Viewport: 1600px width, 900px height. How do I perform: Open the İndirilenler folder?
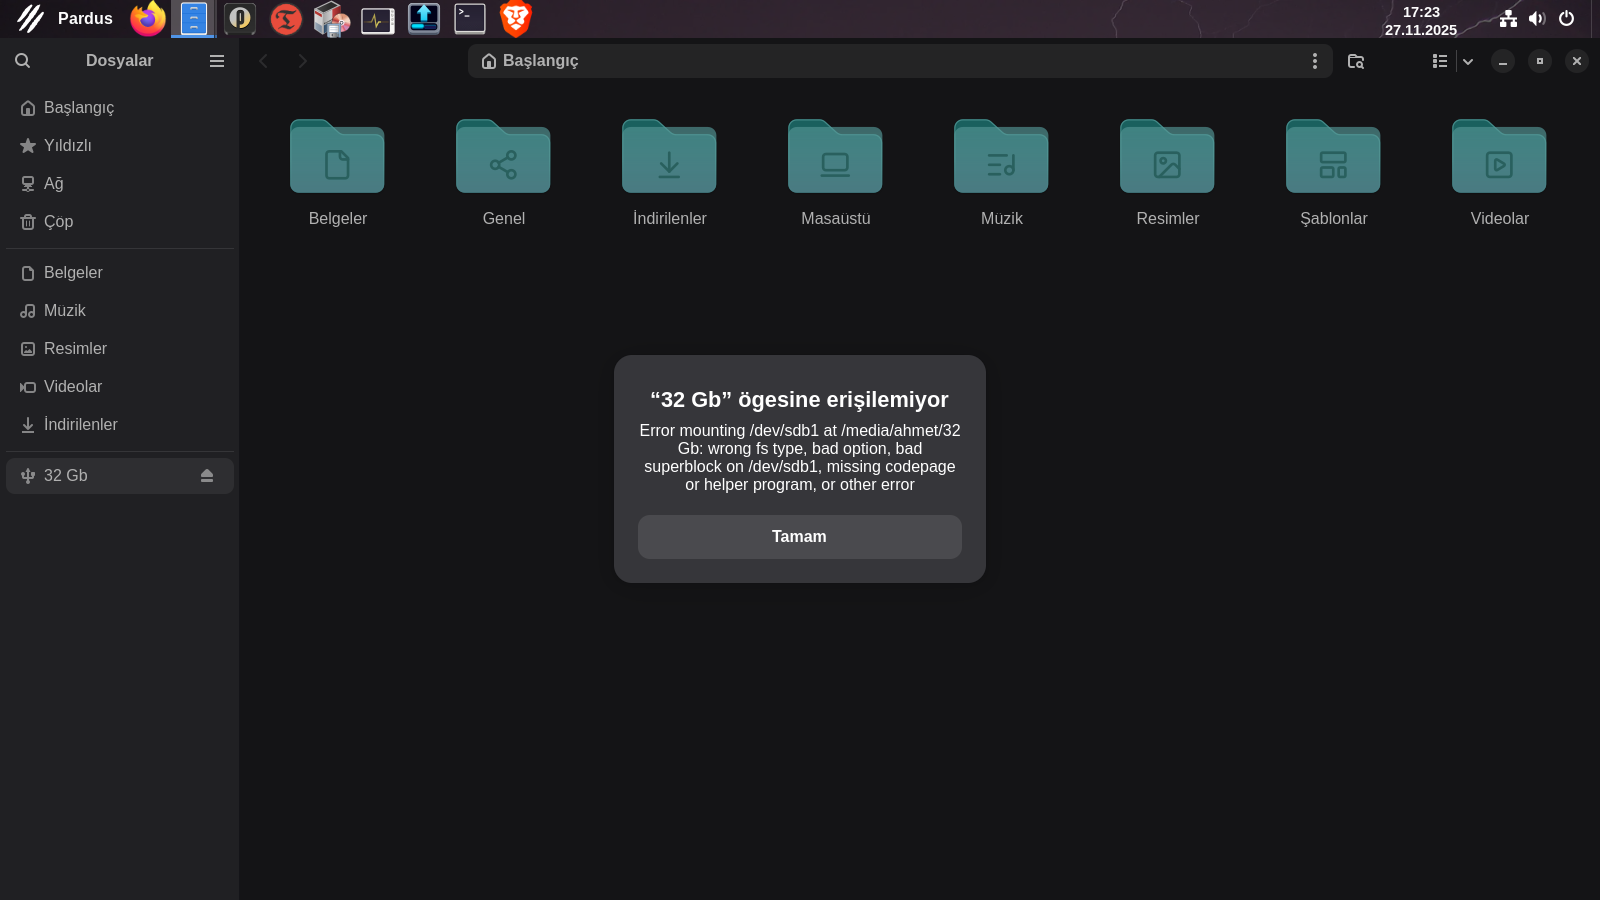tap(669, 158)
